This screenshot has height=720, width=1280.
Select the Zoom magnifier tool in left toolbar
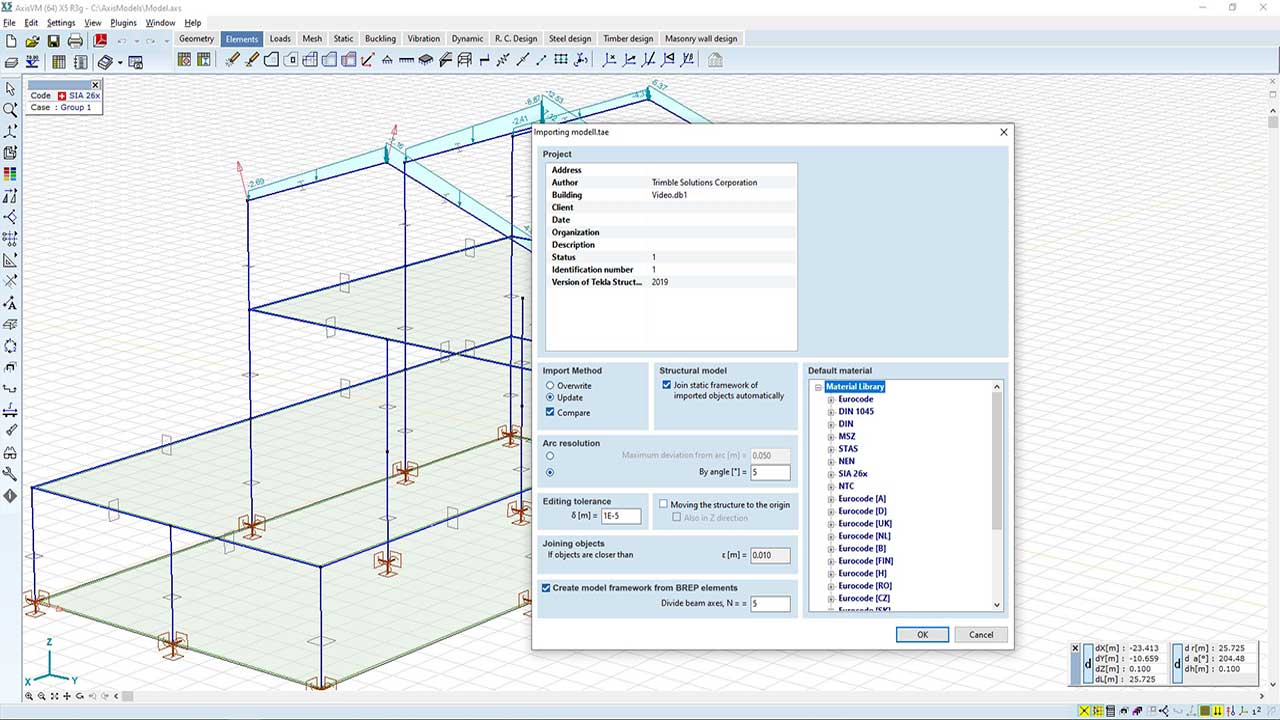click(x=10, y=110)
